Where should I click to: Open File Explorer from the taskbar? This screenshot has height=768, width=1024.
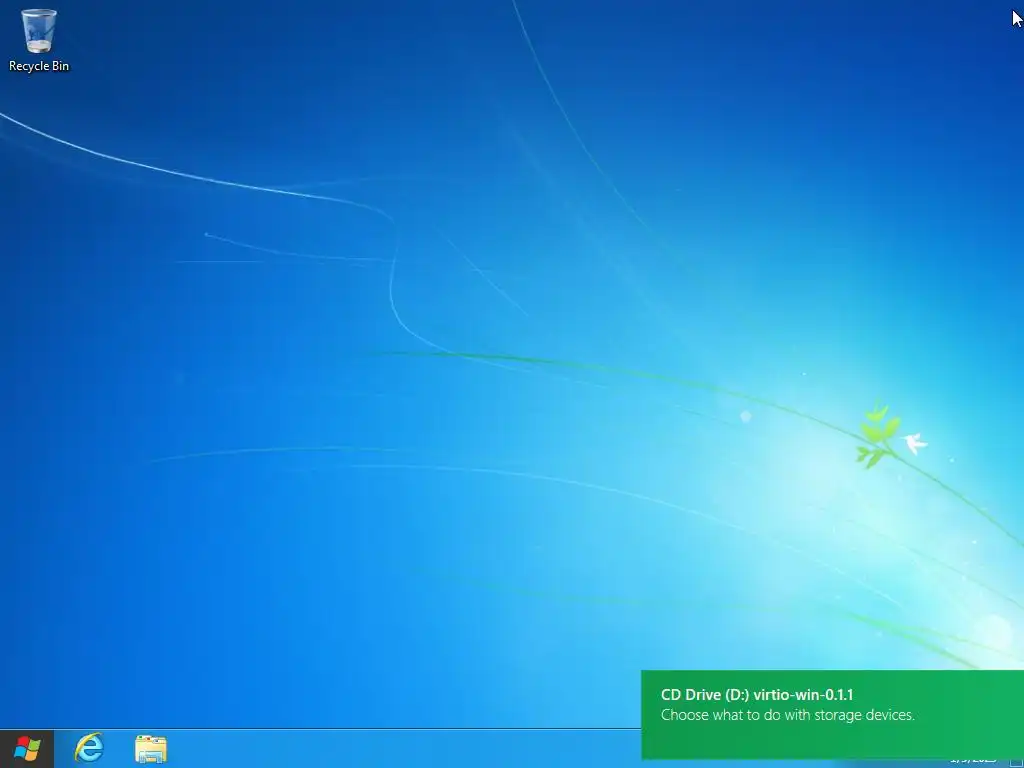pyautogui.click(x=151, y=748)
